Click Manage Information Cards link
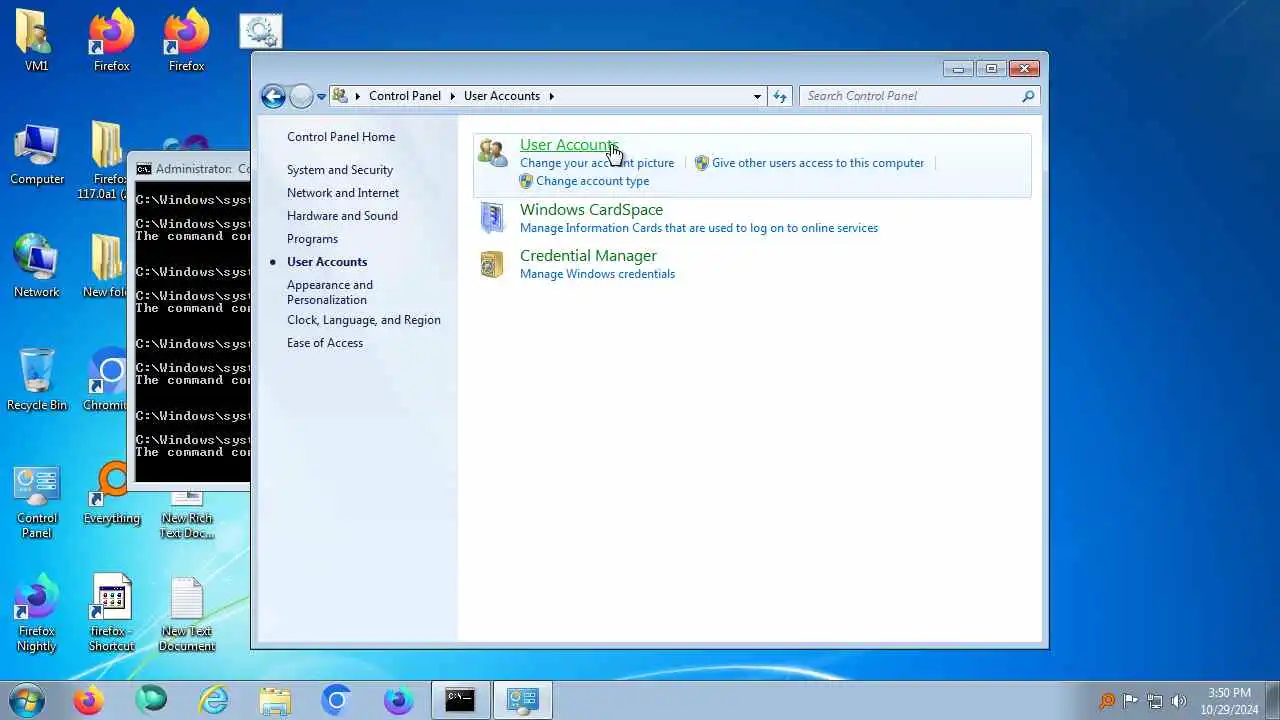 coord(699,228)
